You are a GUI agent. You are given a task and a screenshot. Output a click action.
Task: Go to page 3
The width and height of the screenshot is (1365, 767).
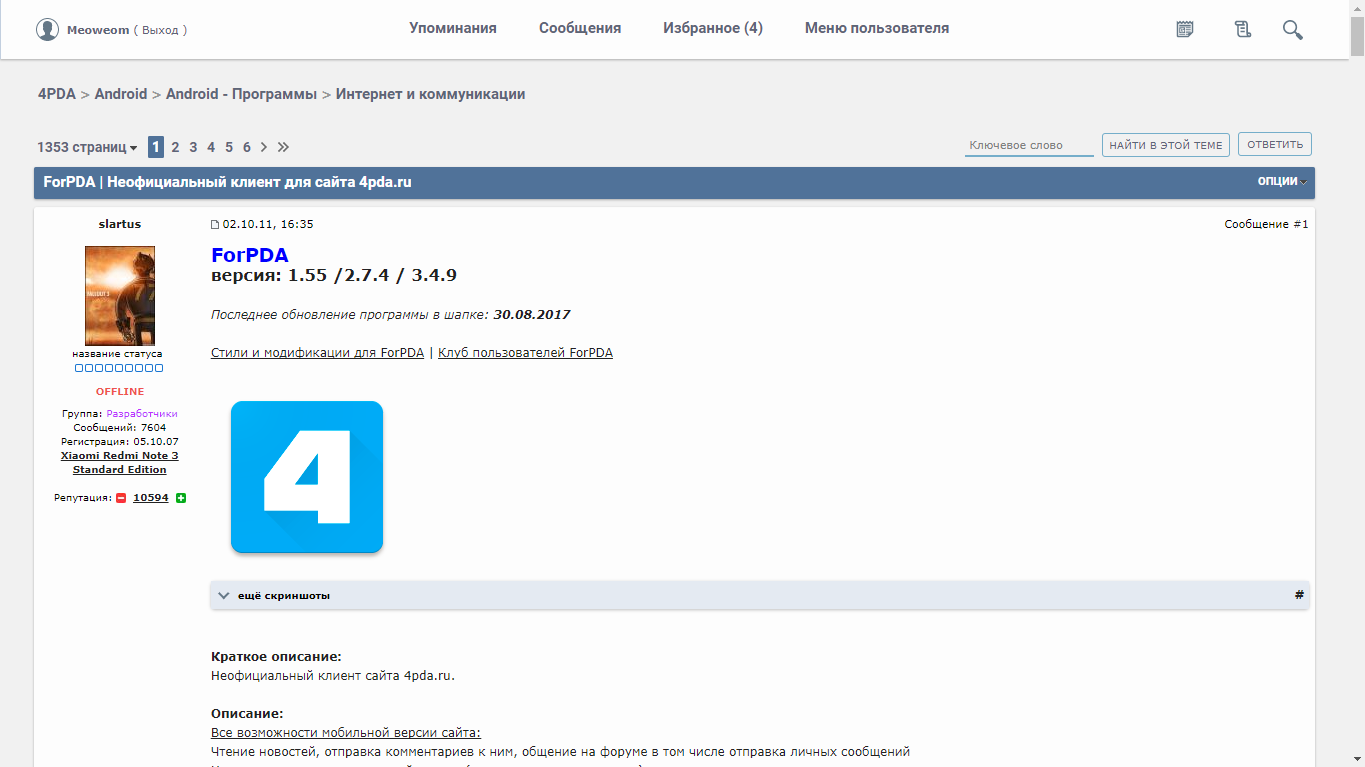click(193, 147)
